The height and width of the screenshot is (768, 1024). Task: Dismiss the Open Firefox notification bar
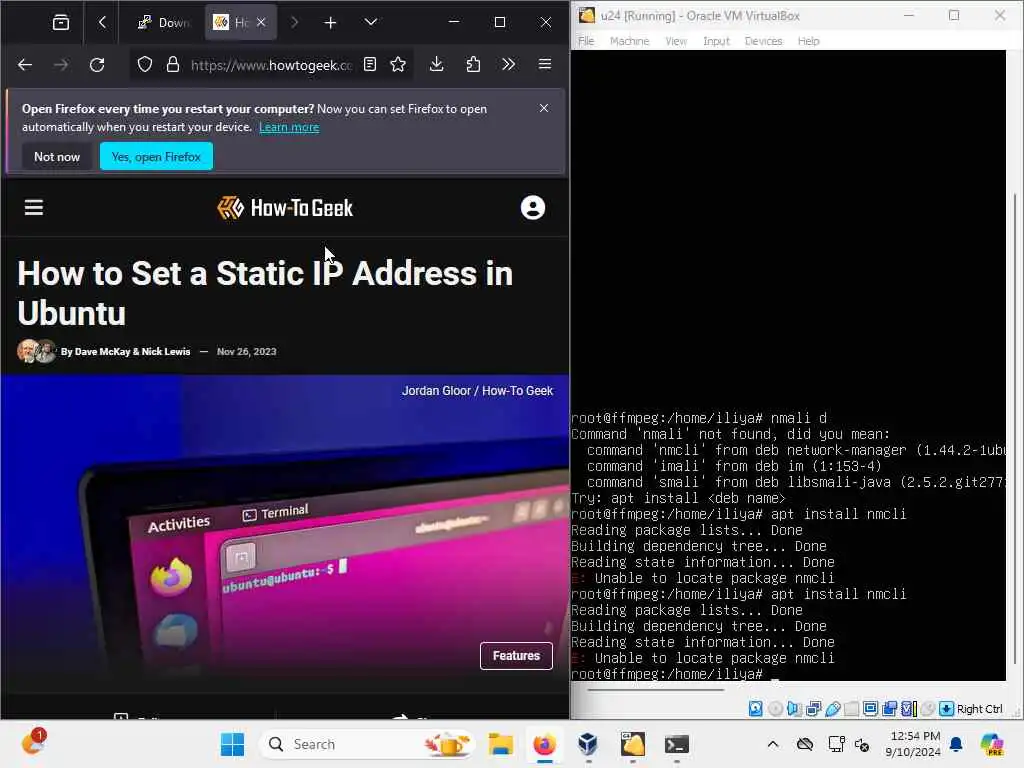click(544, 108)
